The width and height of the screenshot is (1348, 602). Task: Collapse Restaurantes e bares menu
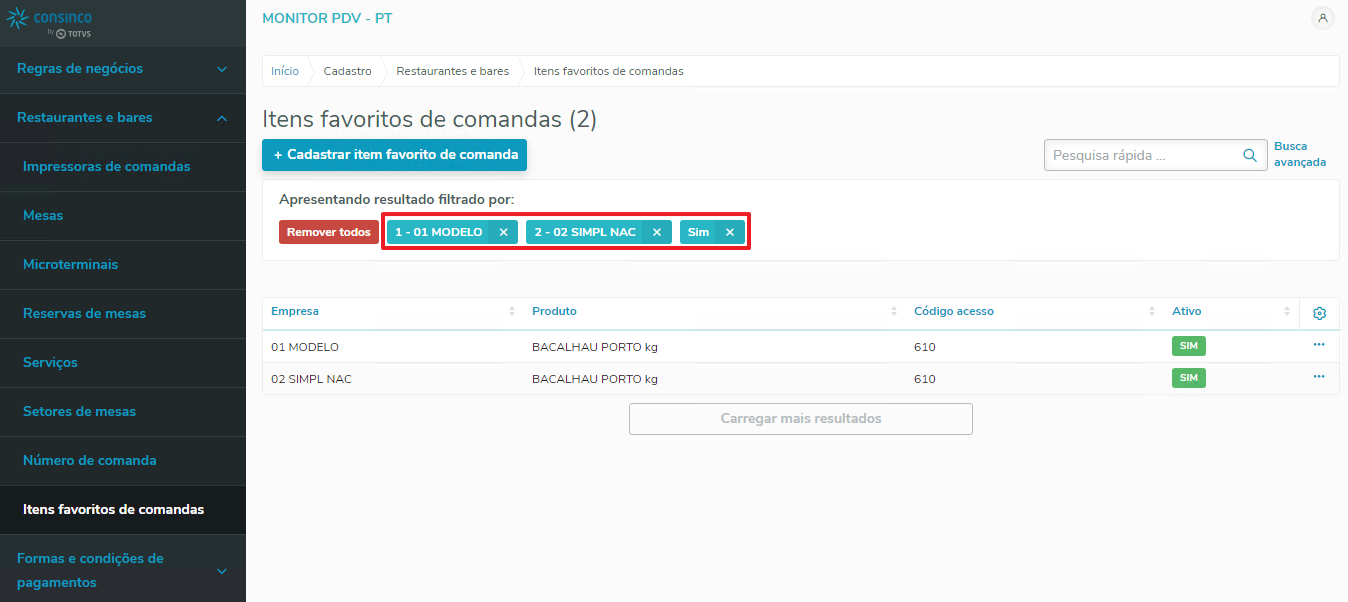point(222,118)
